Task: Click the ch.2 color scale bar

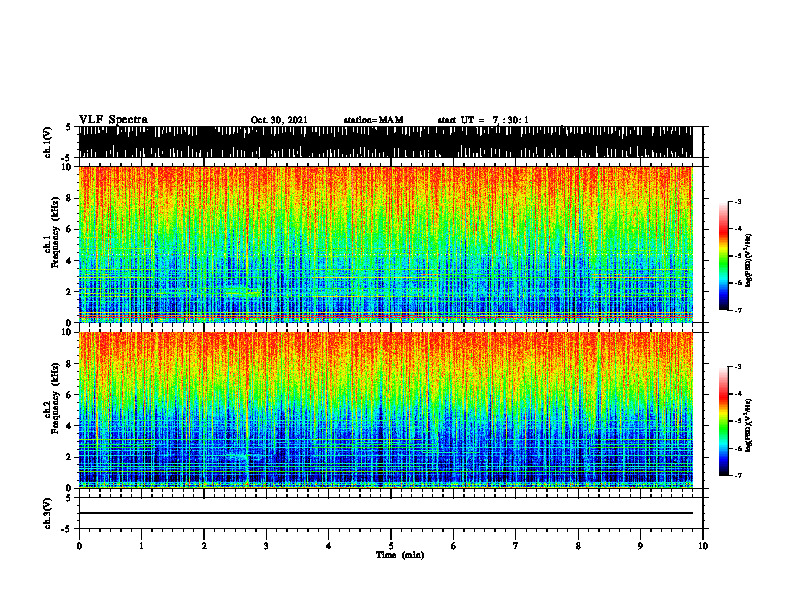Action: pyautogui.click(x=723, y=421)
